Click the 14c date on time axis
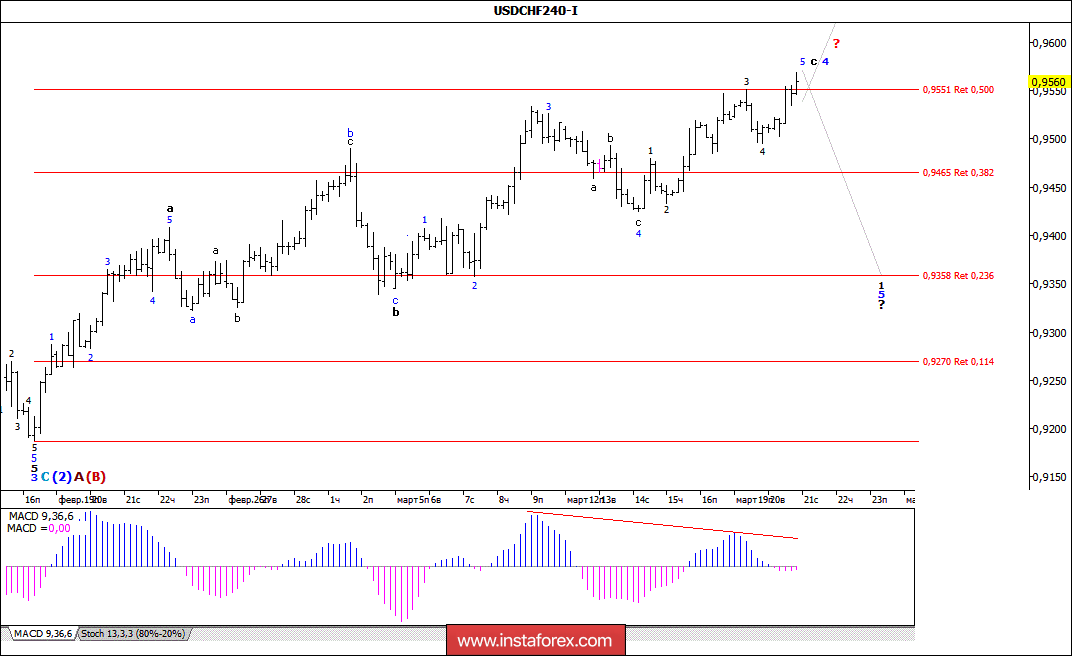 click(641, 500)
